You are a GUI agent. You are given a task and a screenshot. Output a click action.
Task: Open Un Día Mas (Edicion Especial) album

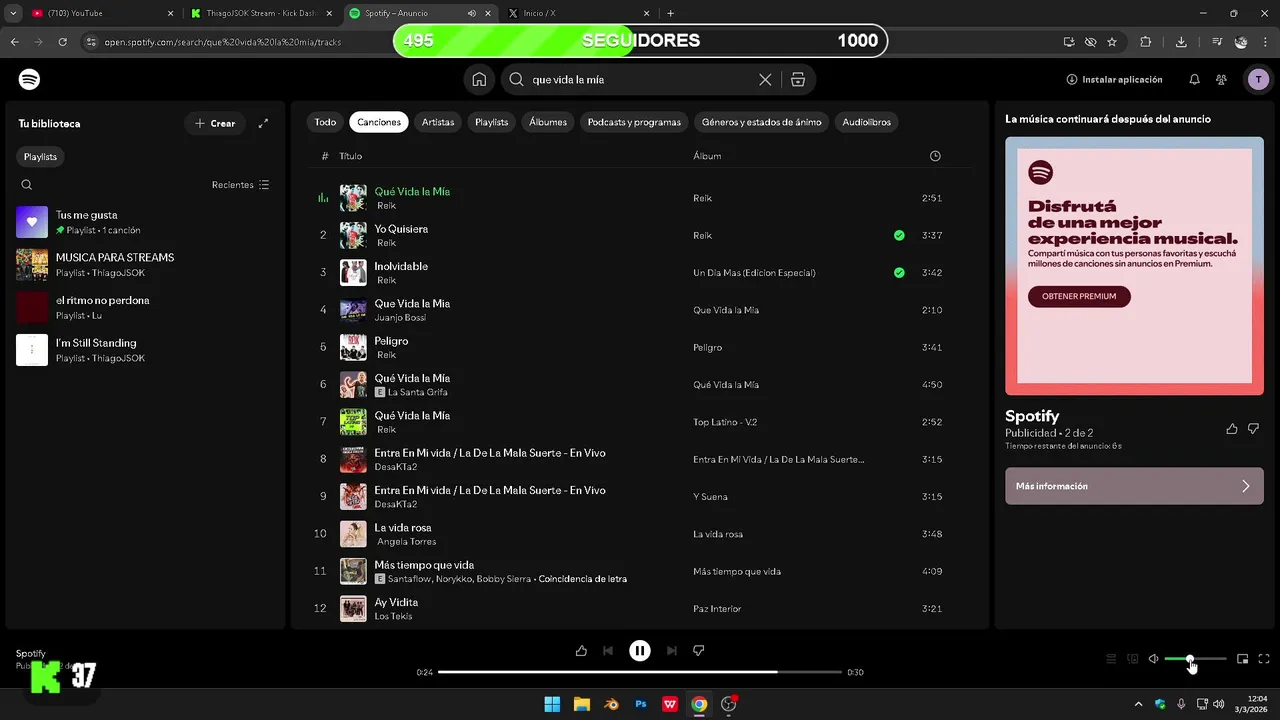tap(754, 273)
